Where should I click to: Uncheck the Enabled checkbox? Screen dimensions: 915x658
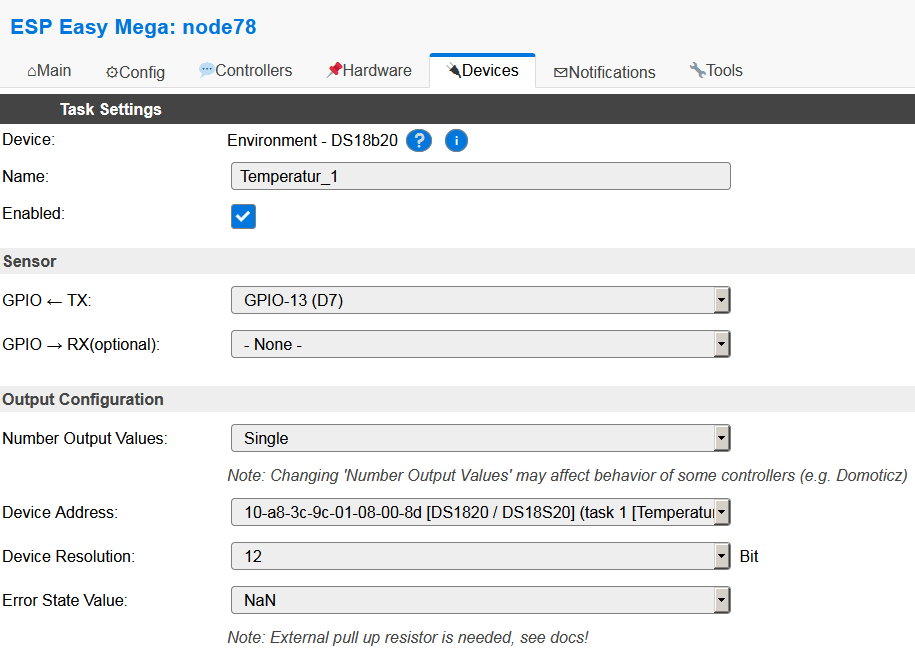click(243, 216)
